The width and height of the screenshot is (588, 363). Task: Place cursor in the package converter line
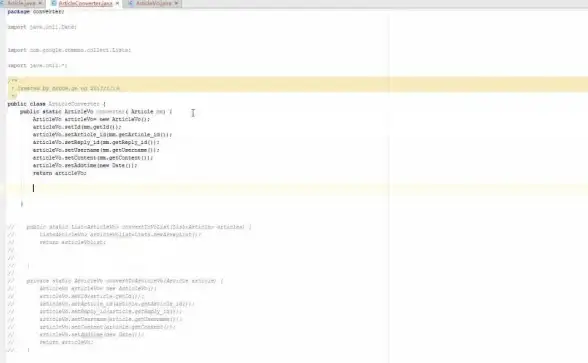(36, 12)
